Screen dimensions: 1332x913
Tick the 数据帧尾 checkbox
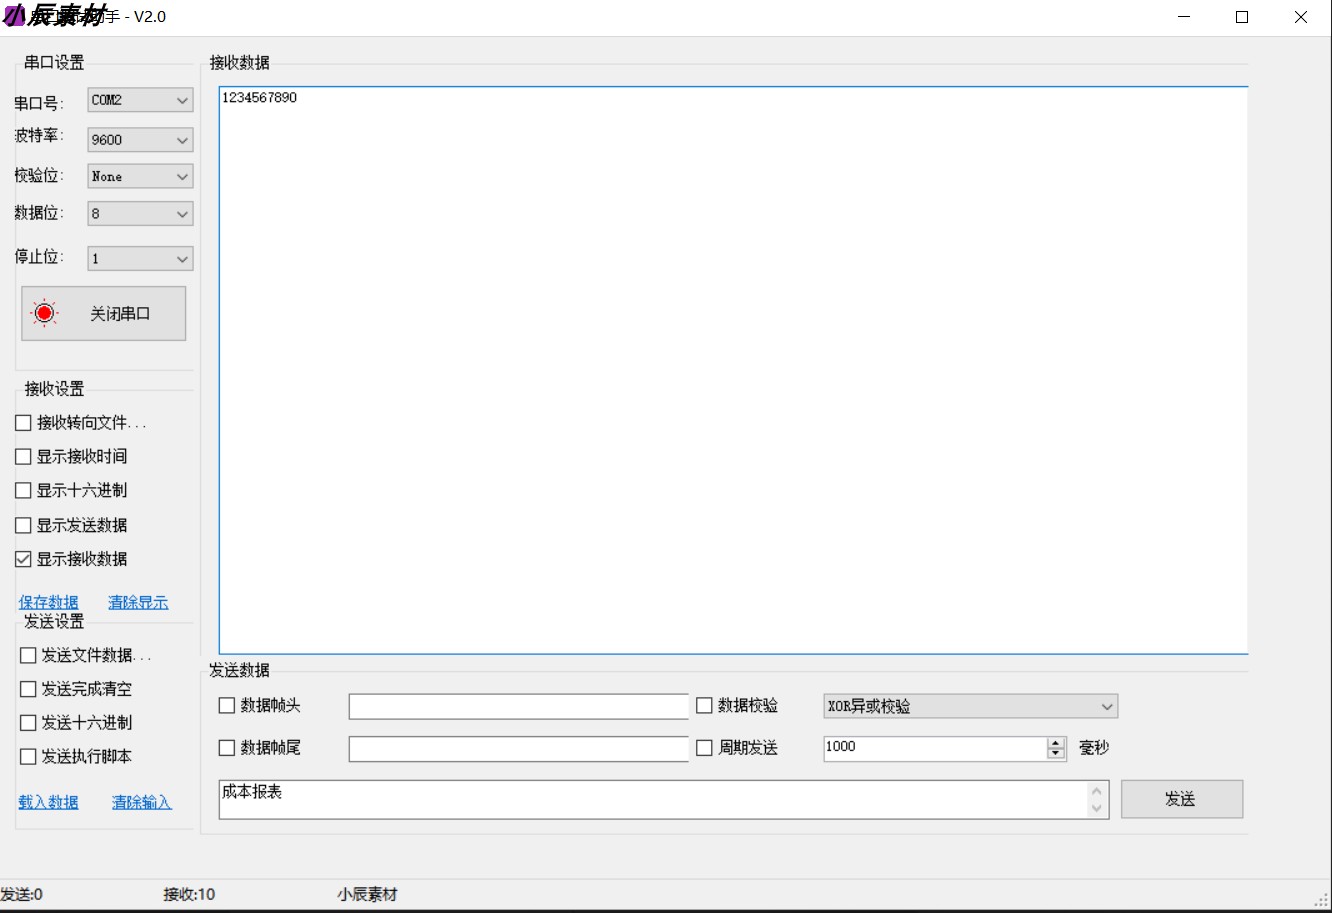[227, 747]
